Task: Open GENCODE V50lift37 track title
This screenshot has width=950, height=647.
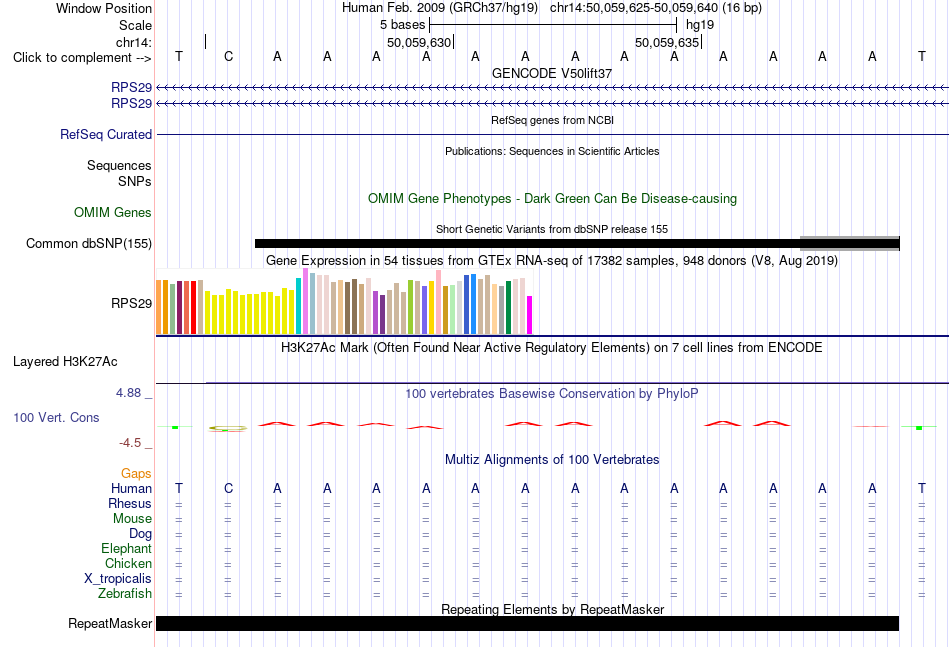Action: pyautogui.click(x=552, y=73)
